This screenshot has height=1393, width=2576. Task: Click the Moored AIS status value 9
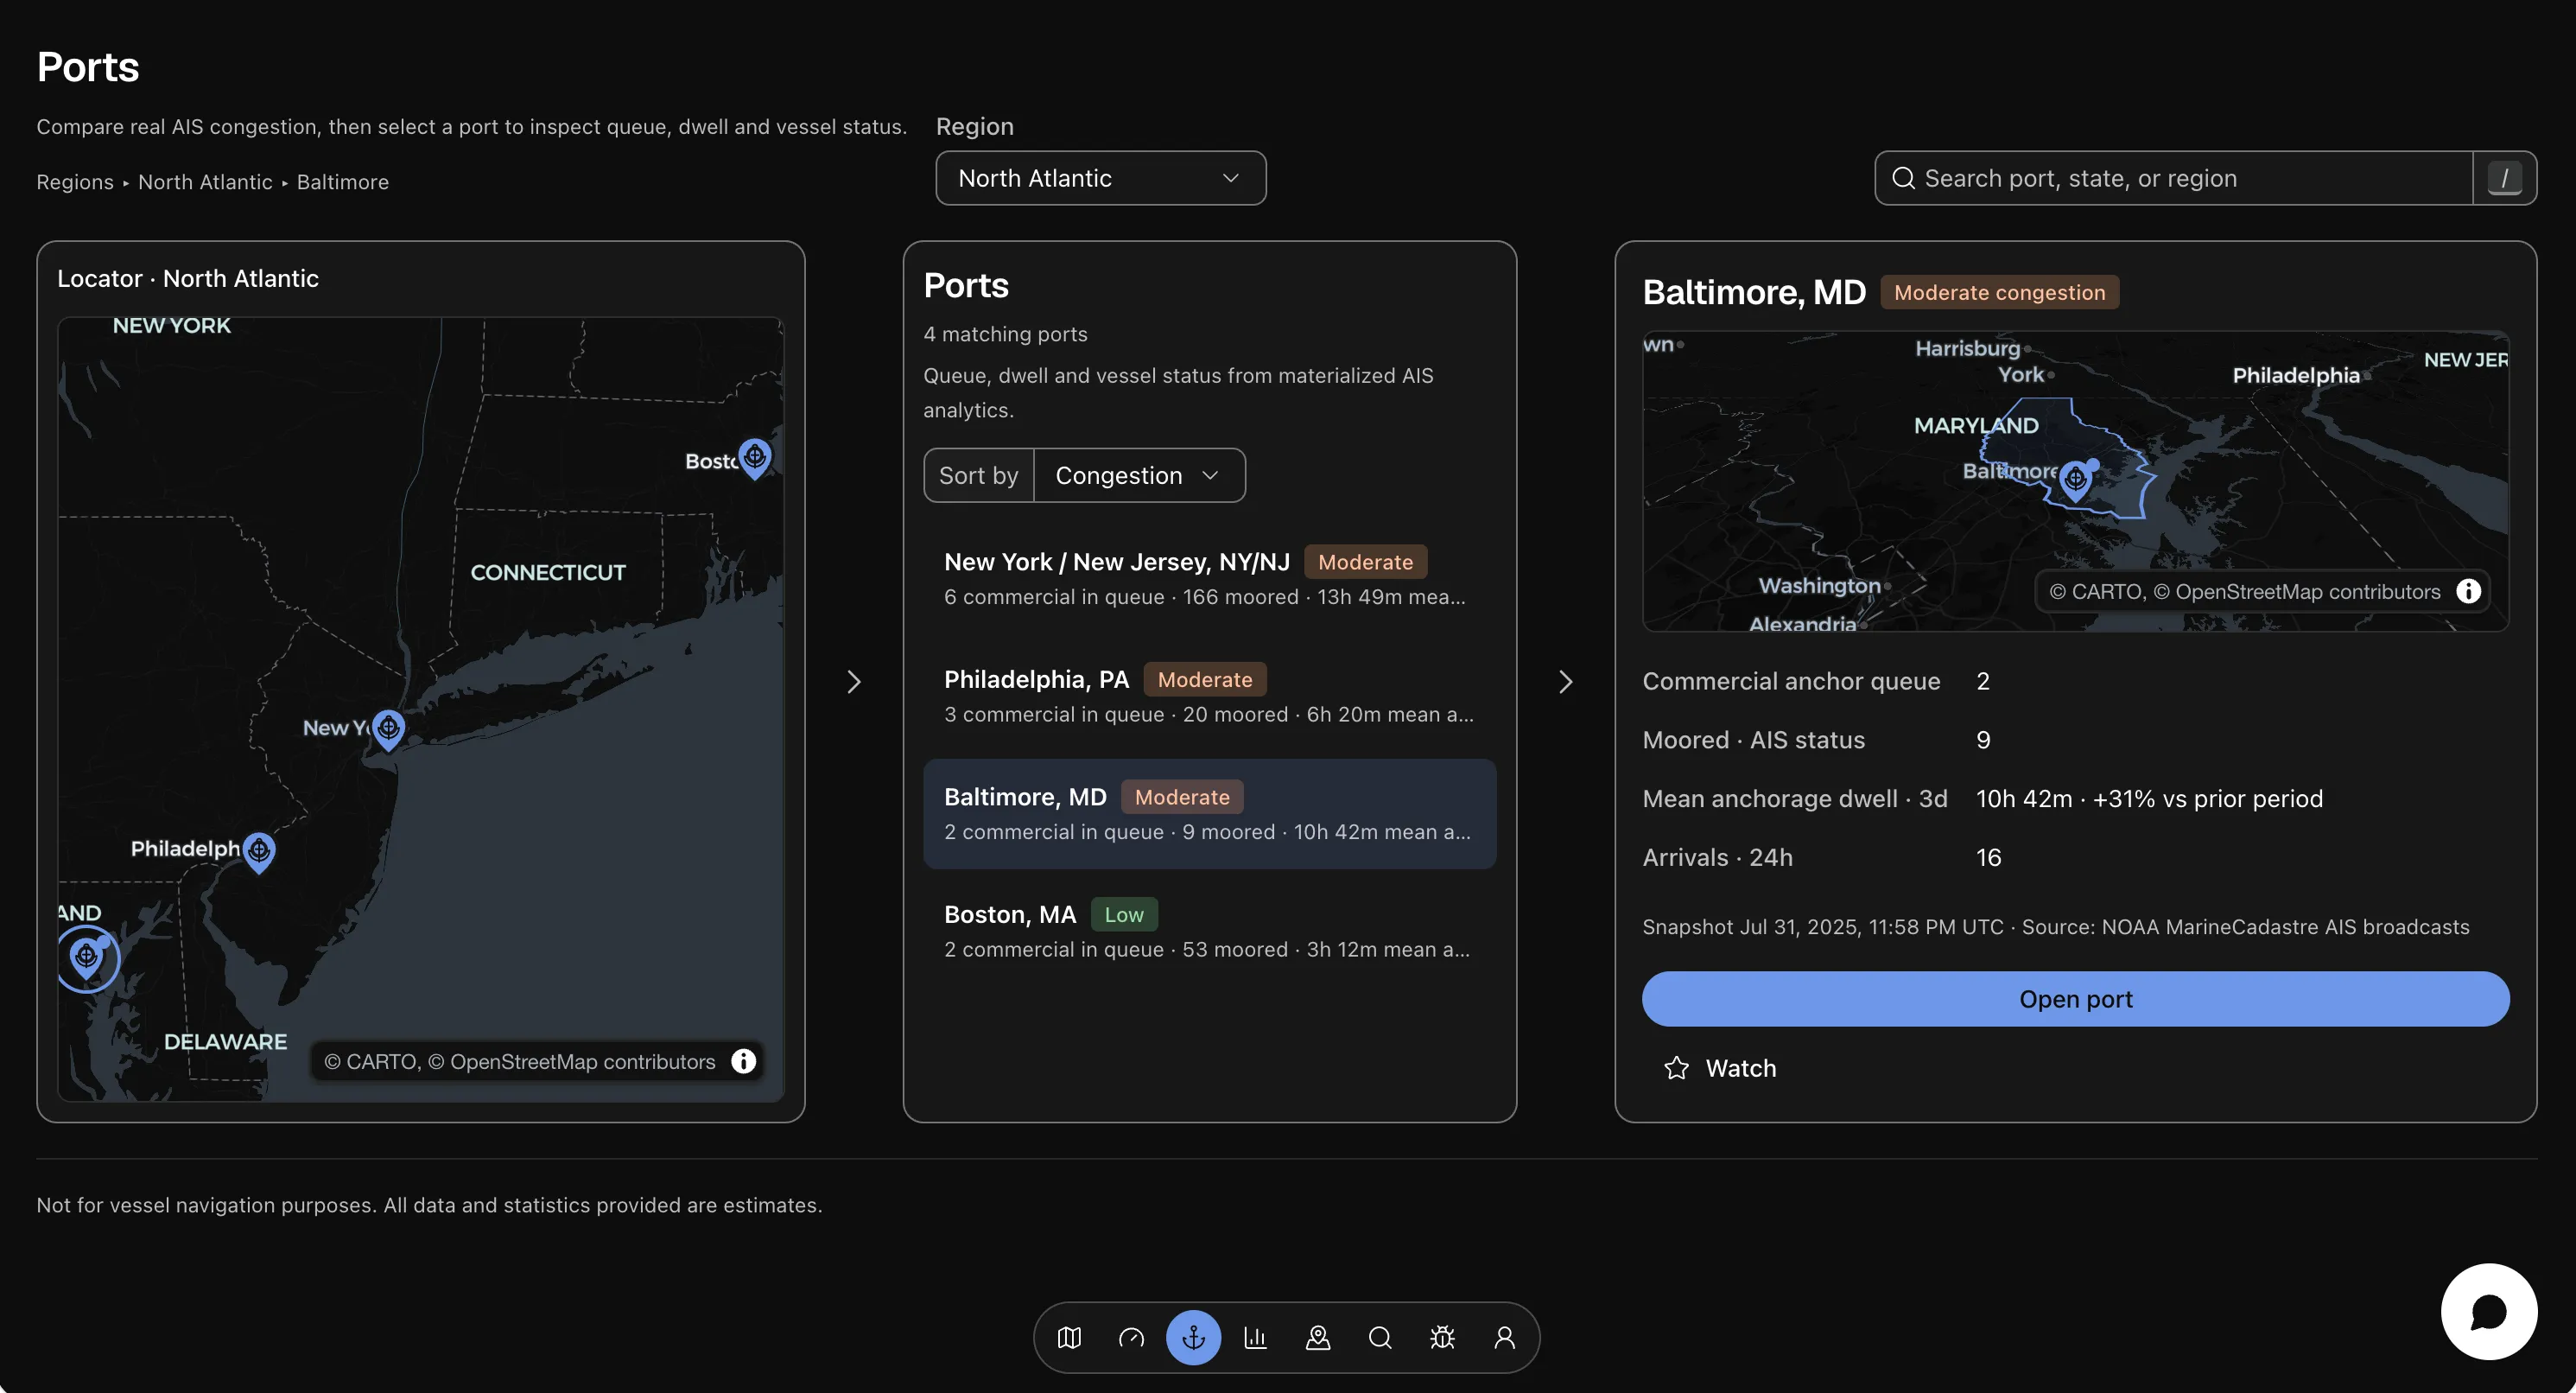(x=1983, y=740)
